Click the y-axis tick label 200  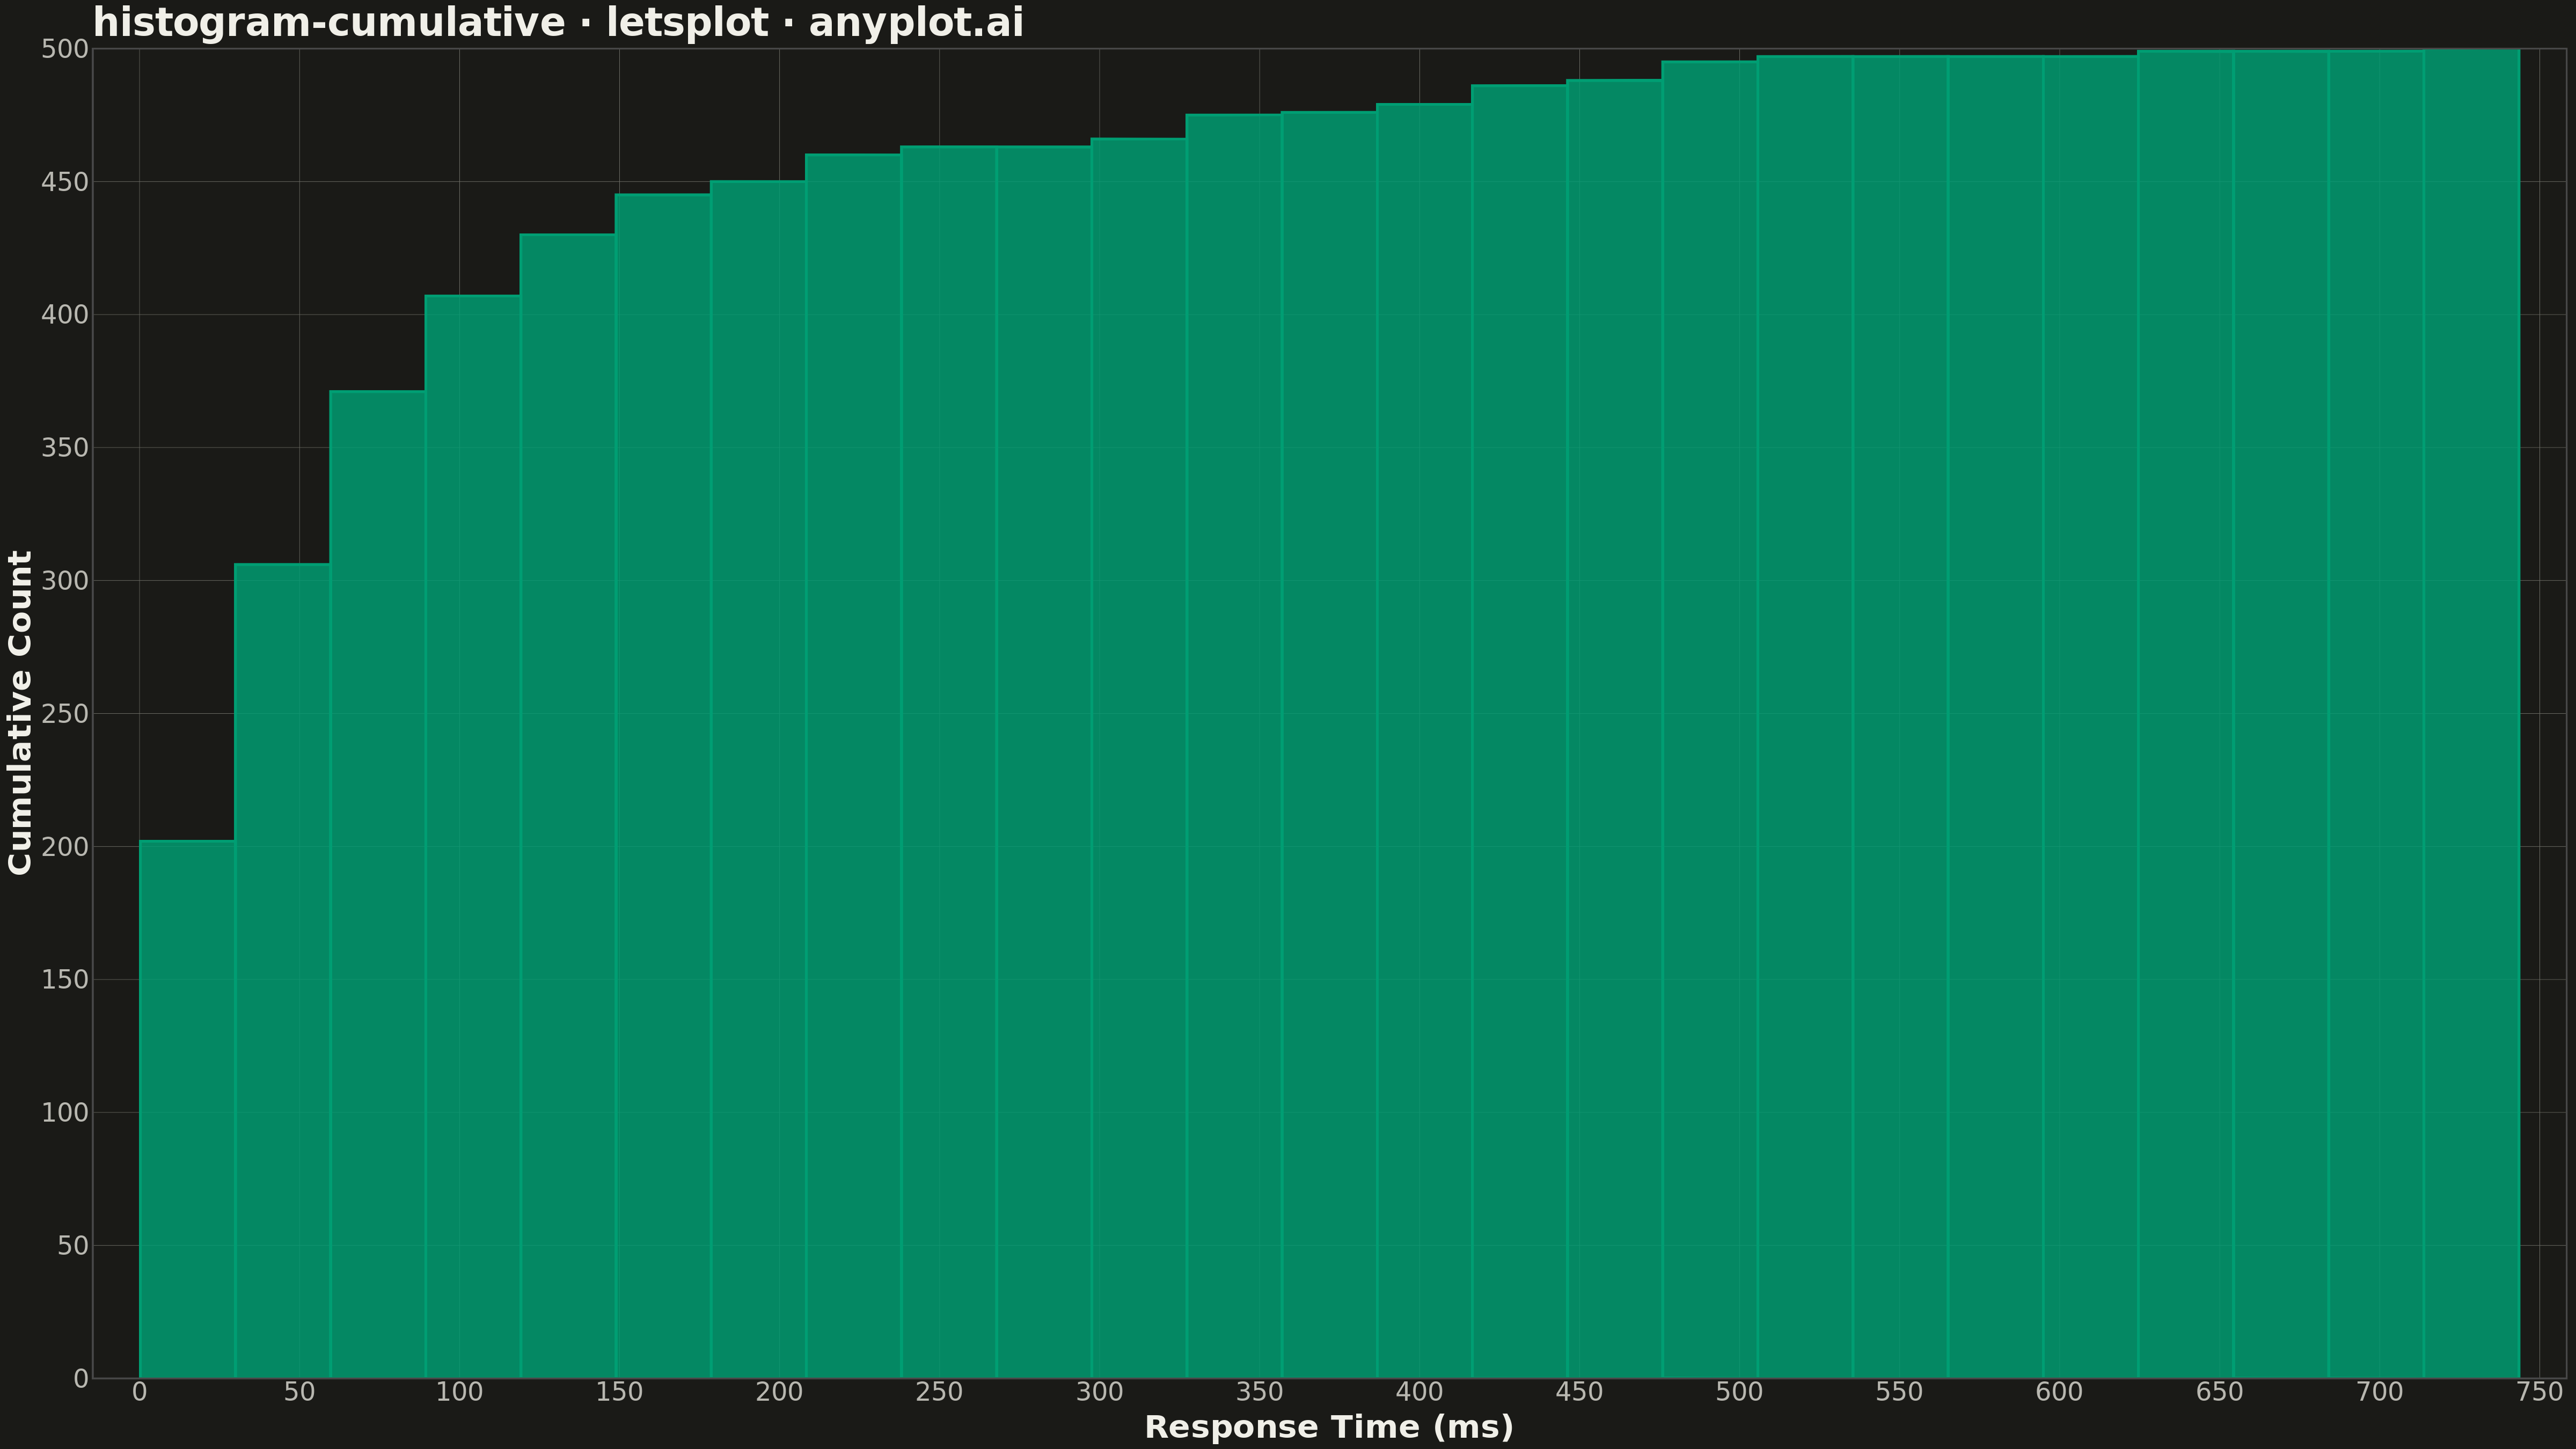click(65, 847)
